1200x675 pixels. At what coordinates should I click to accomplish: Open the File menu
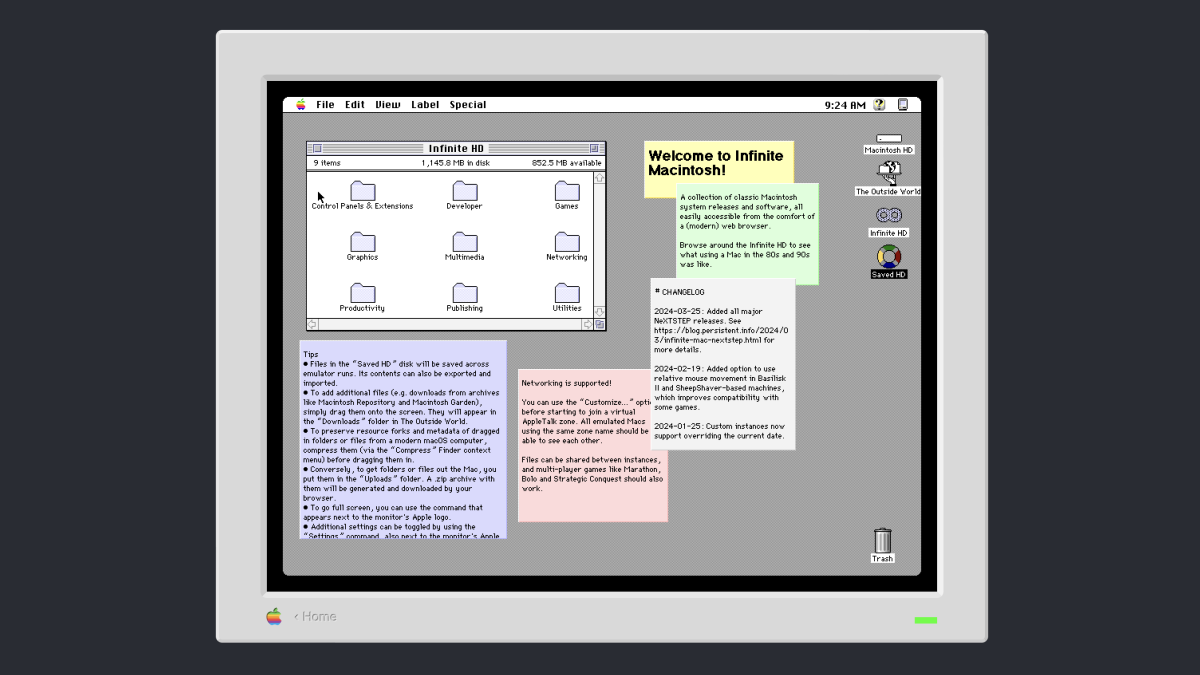click(325, 104)
